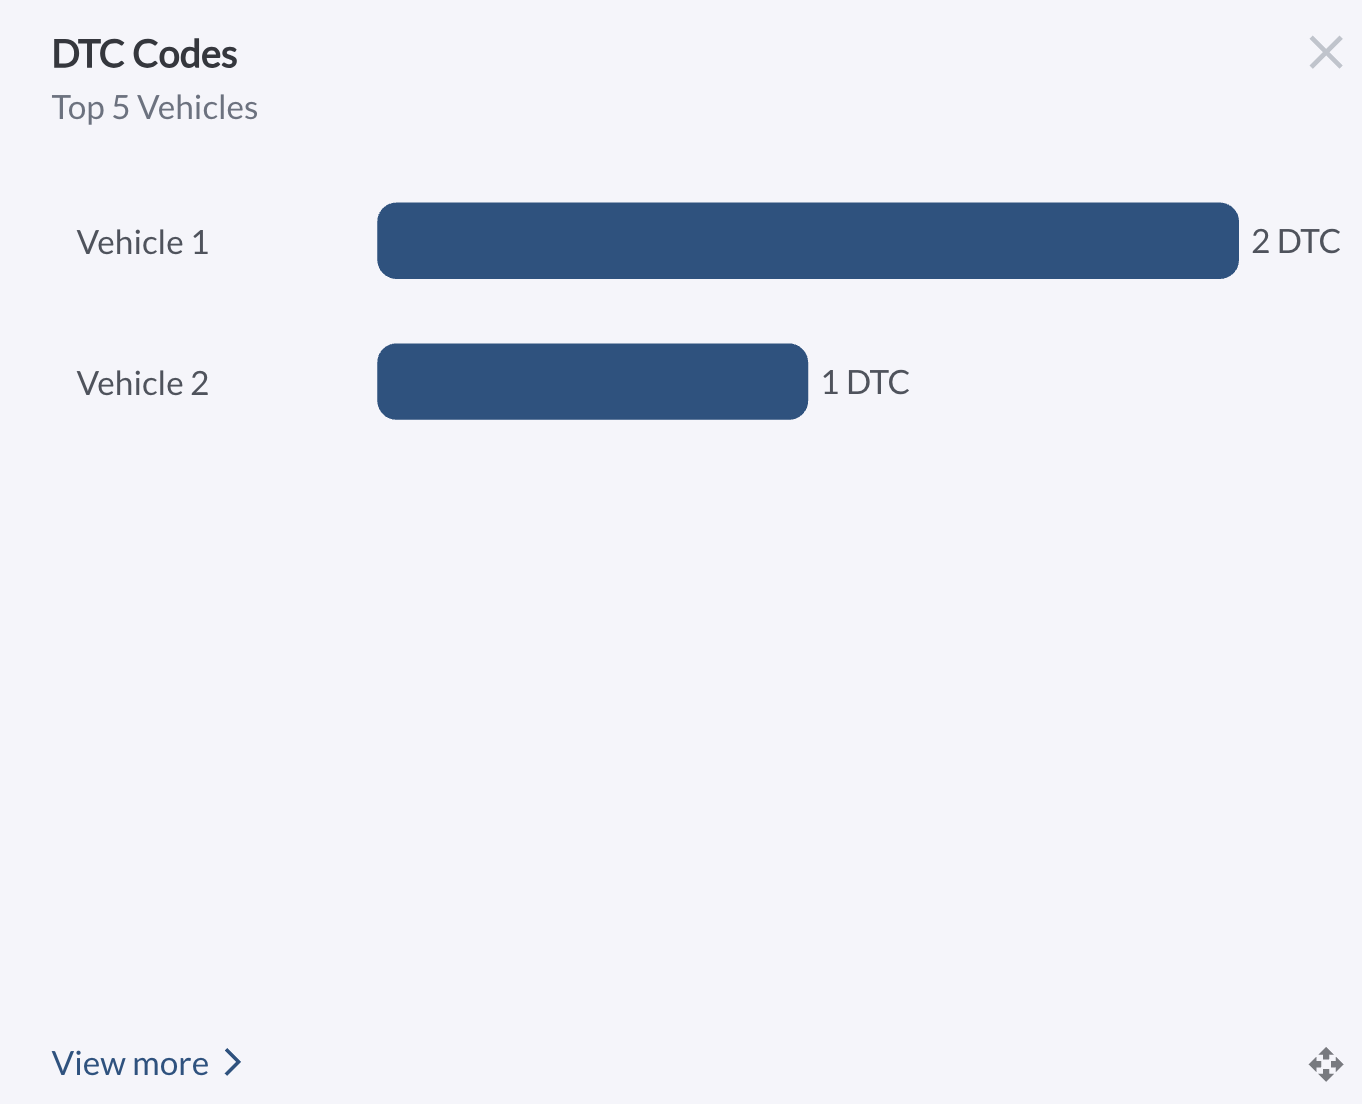Image resolution: width=1362 pixels, height=1104 pixels.
Task: Click the chevron beside View more
Action: click(233, 1062)
